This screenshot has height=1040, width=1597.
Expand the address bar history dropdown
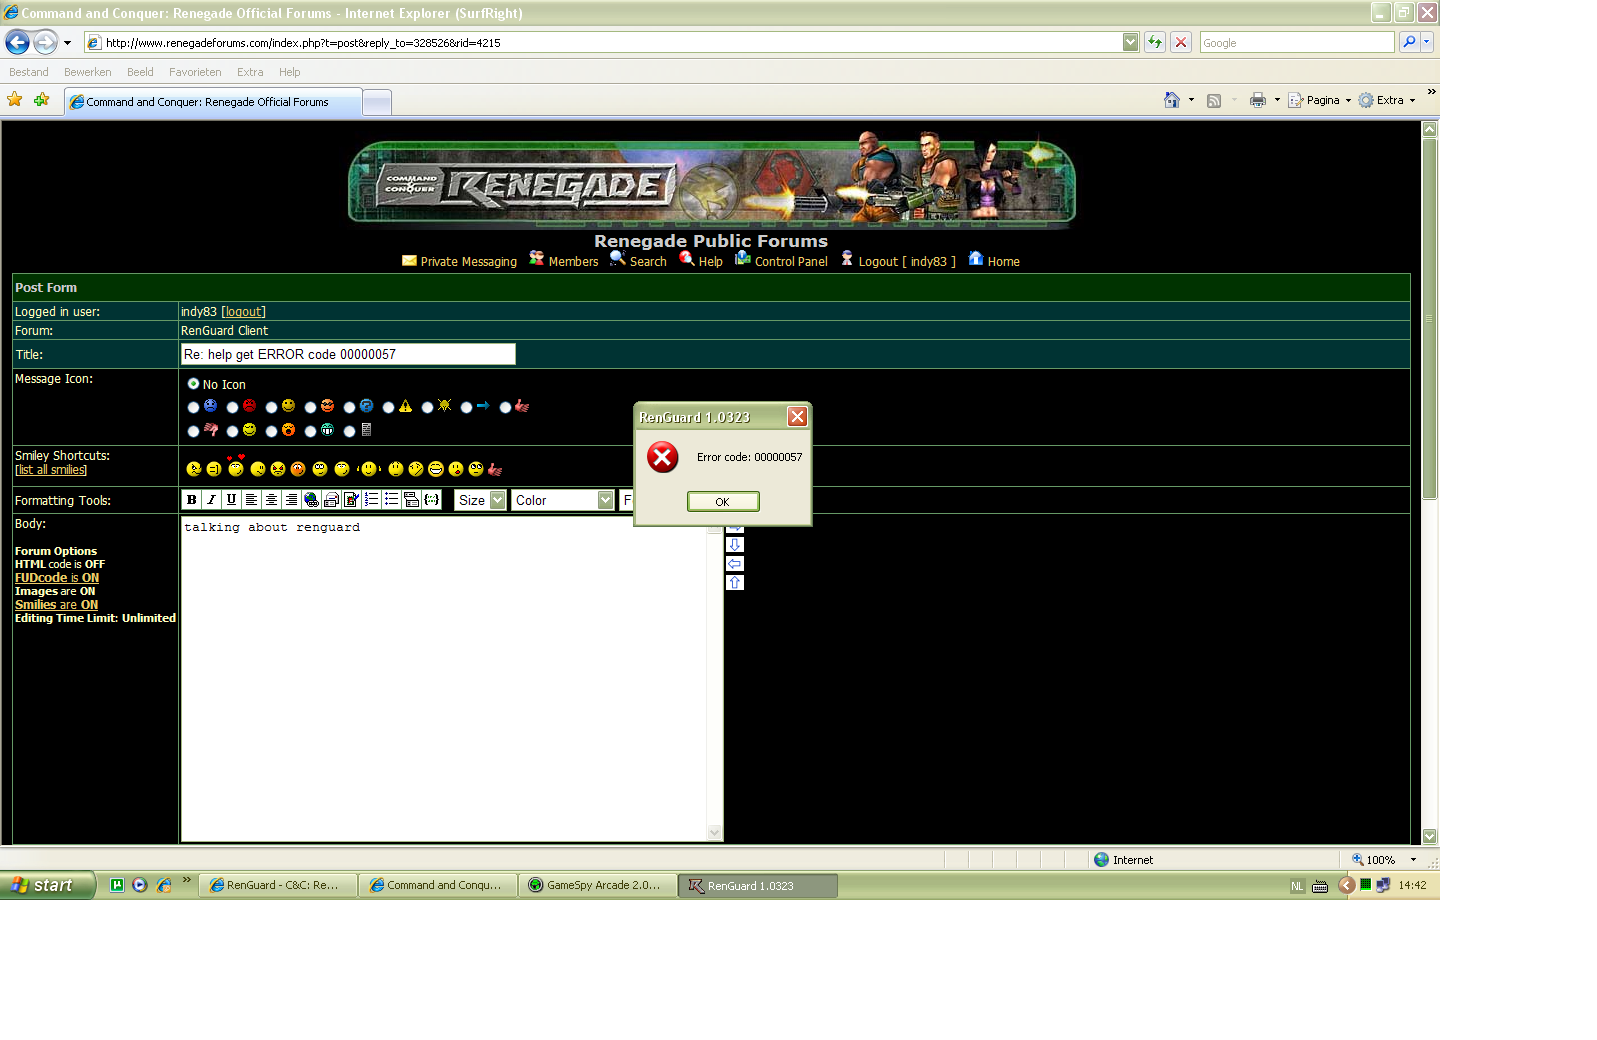1130,42
